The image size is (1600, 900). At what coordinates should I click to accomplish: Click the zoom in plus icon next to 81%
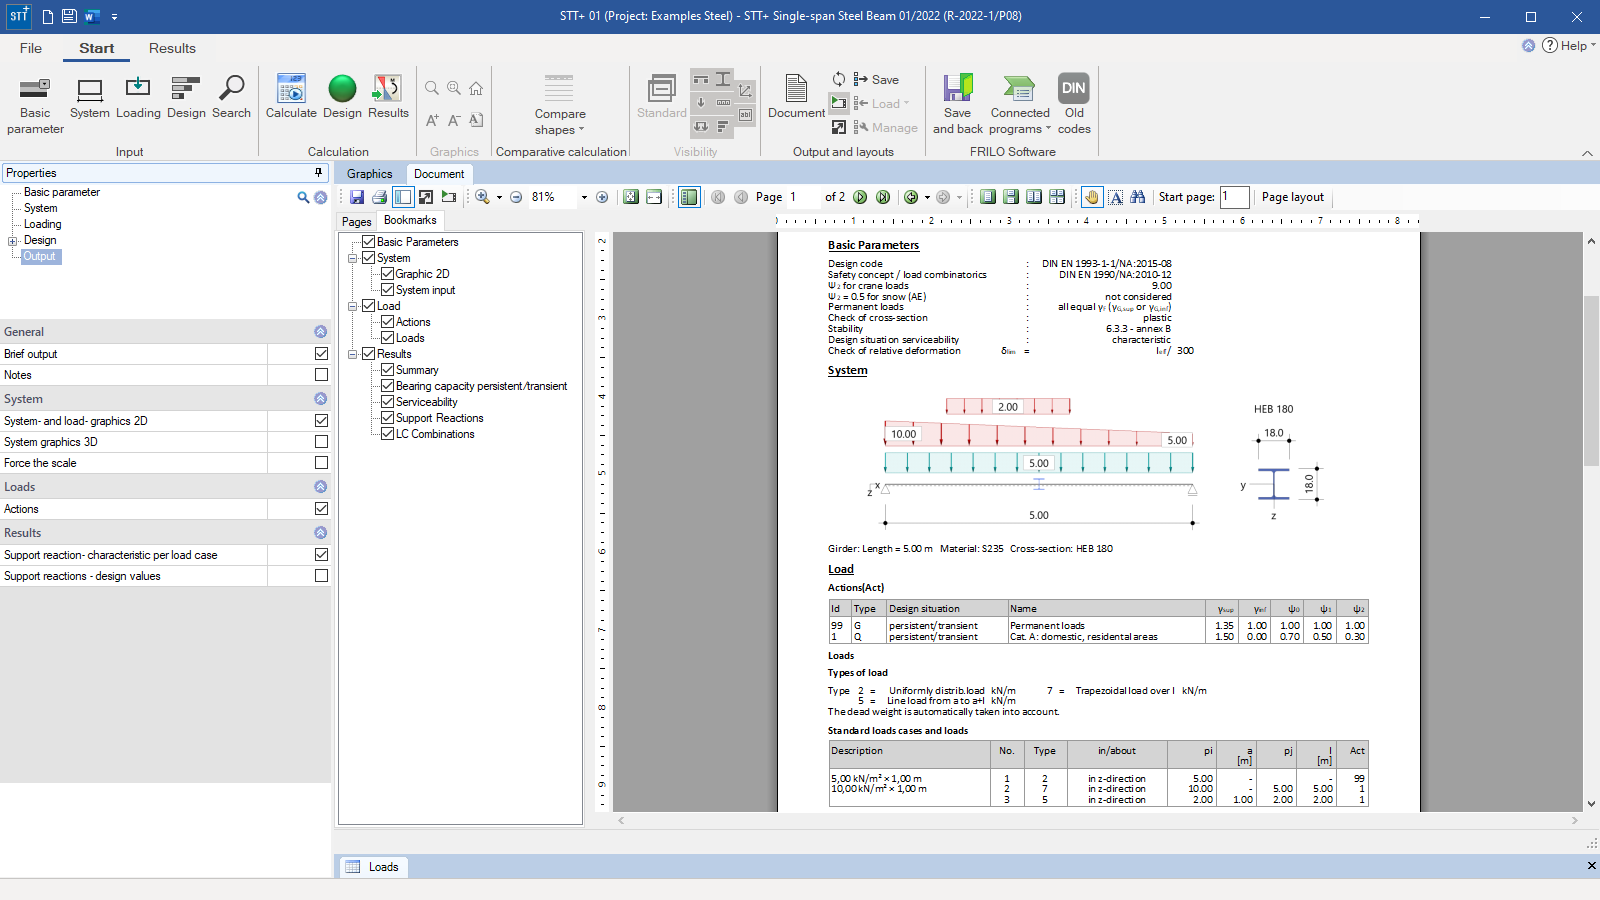click(602, 197)
